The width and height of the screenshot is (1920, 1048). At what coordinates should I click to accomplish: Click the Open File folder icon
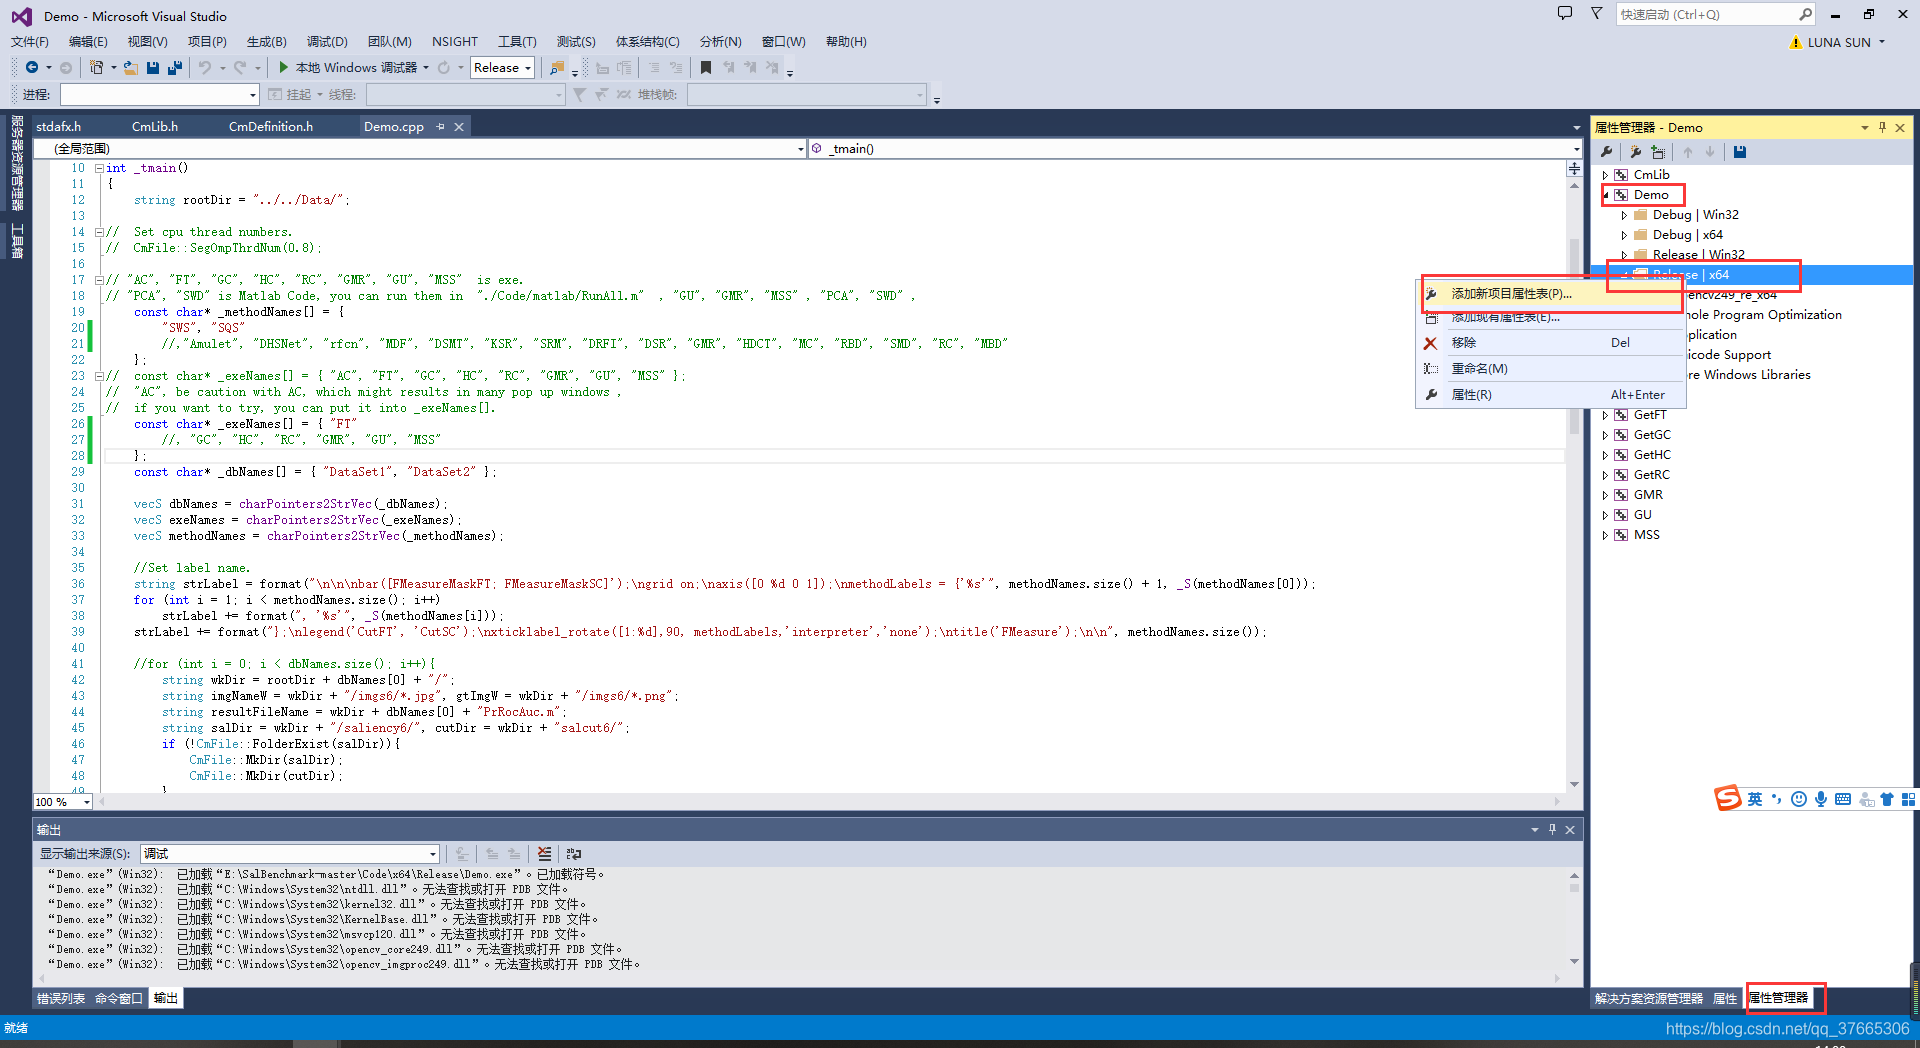(x=130, y=67)
